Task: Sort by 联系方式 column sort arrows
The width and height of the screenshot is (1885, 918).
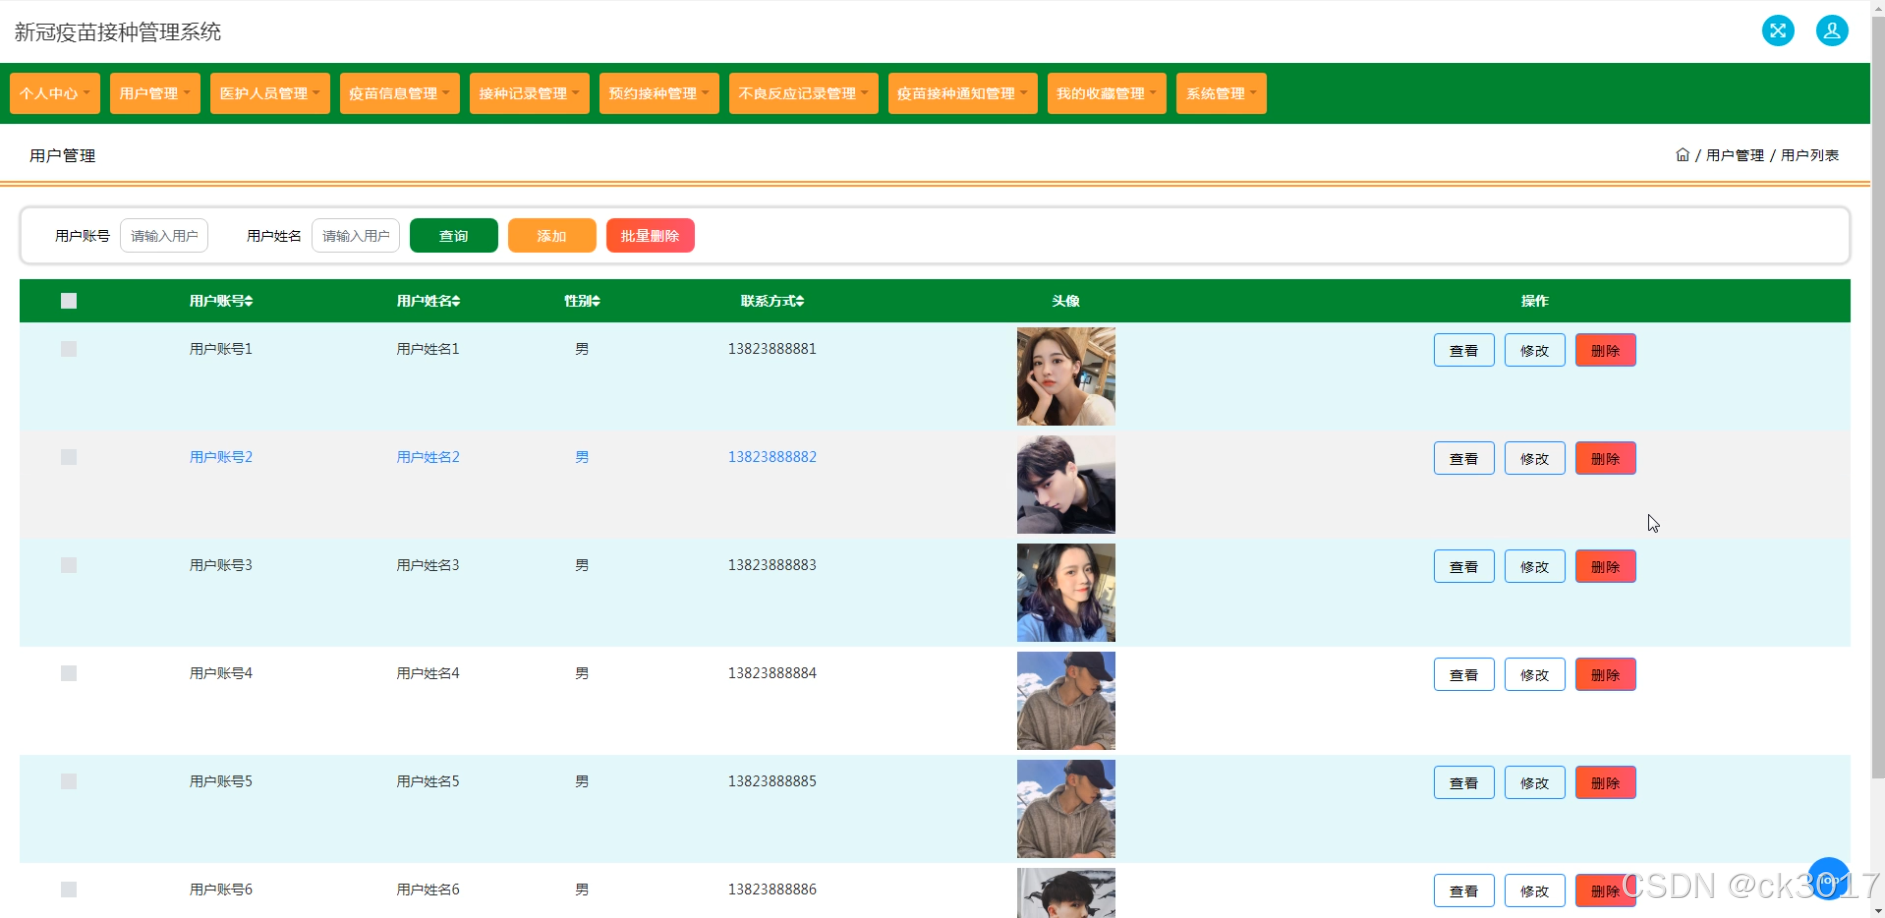Action: tap(800, 301)
